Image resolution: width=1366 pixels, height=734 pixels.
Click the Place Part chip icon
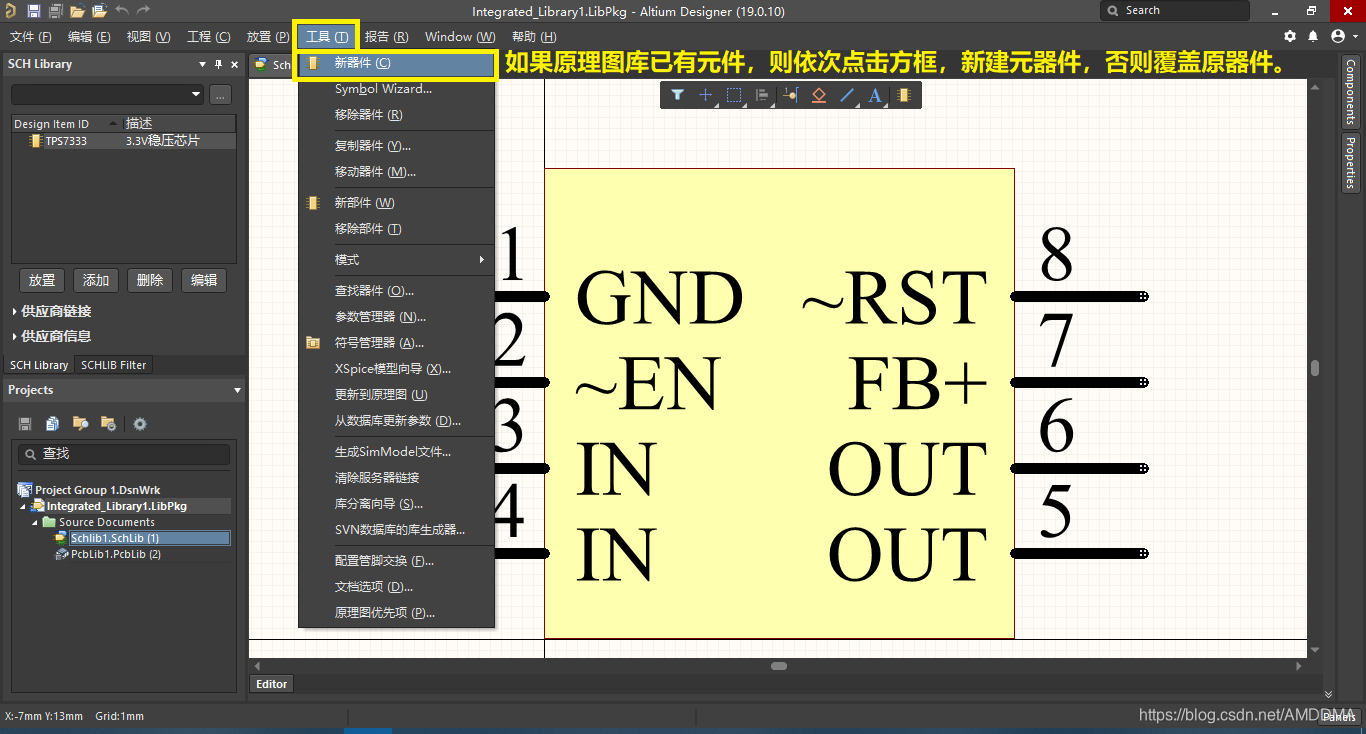click(x=904, y=95)
